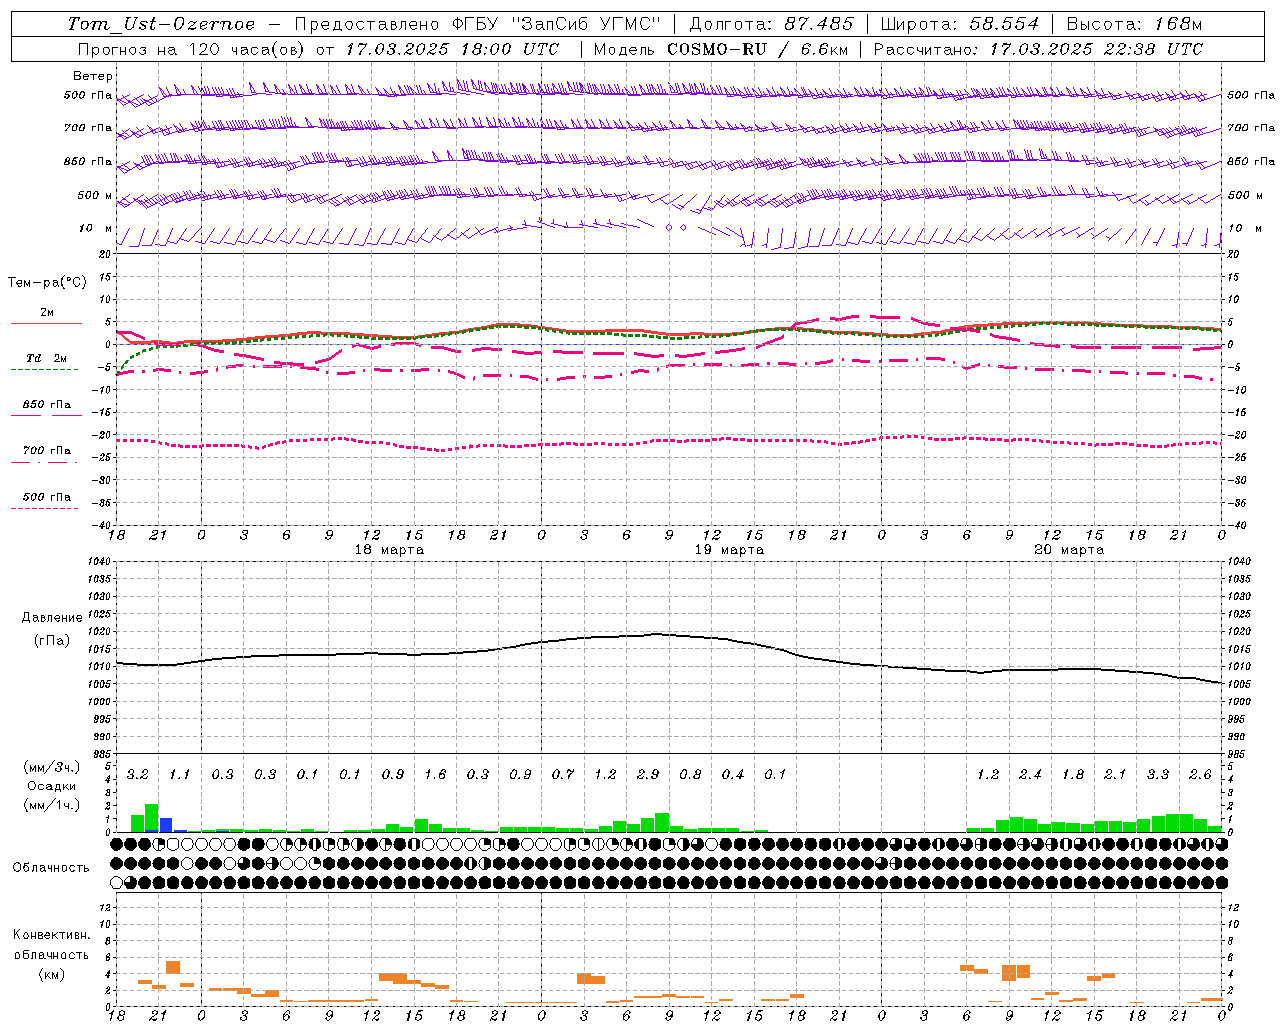Click the dotted 500 гПа temperature legend line
This screenshot has width=1280, height=1024.
[44, 508]
